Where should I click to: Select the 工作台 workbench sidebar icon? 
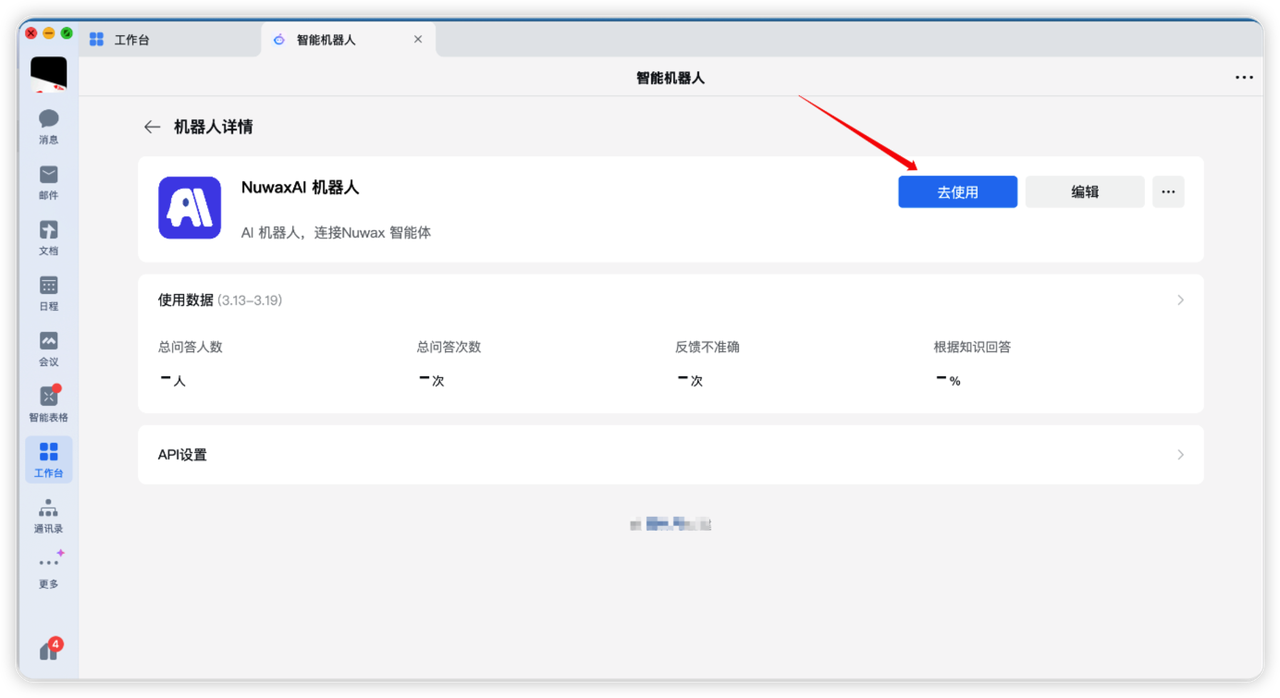coord(48,460)
